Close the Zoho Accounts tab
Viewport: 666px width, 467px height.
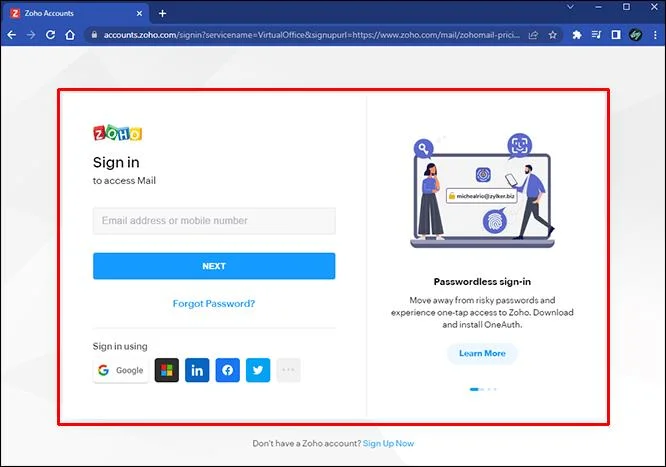tap(139, 14)
